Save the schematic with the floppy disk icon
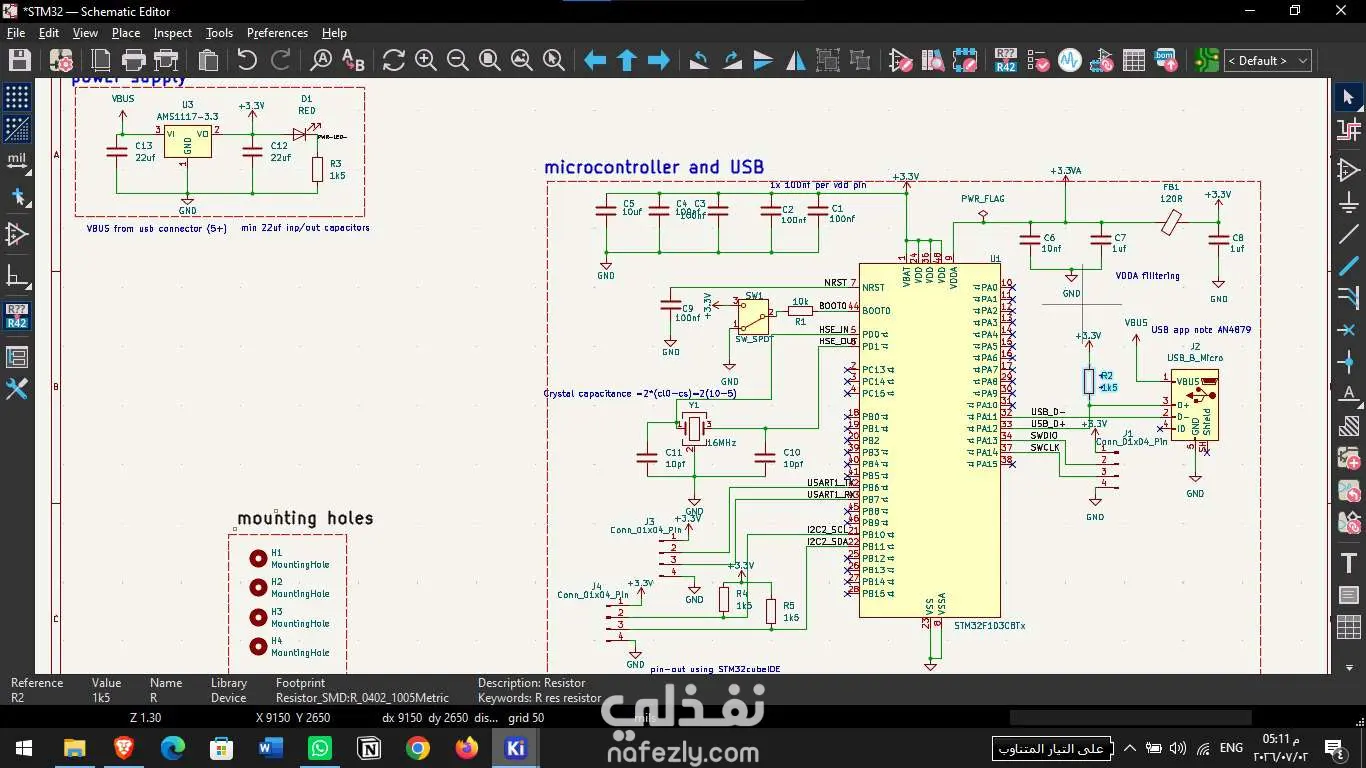 (19, 60)
